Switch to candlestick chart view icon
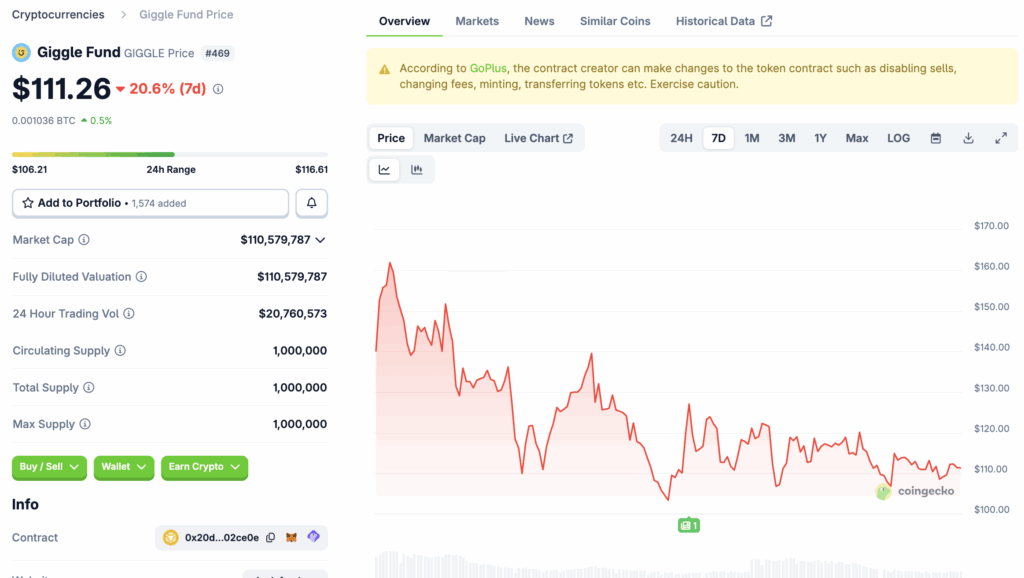The image size is (1024, 578). click(x=417, y=170)
